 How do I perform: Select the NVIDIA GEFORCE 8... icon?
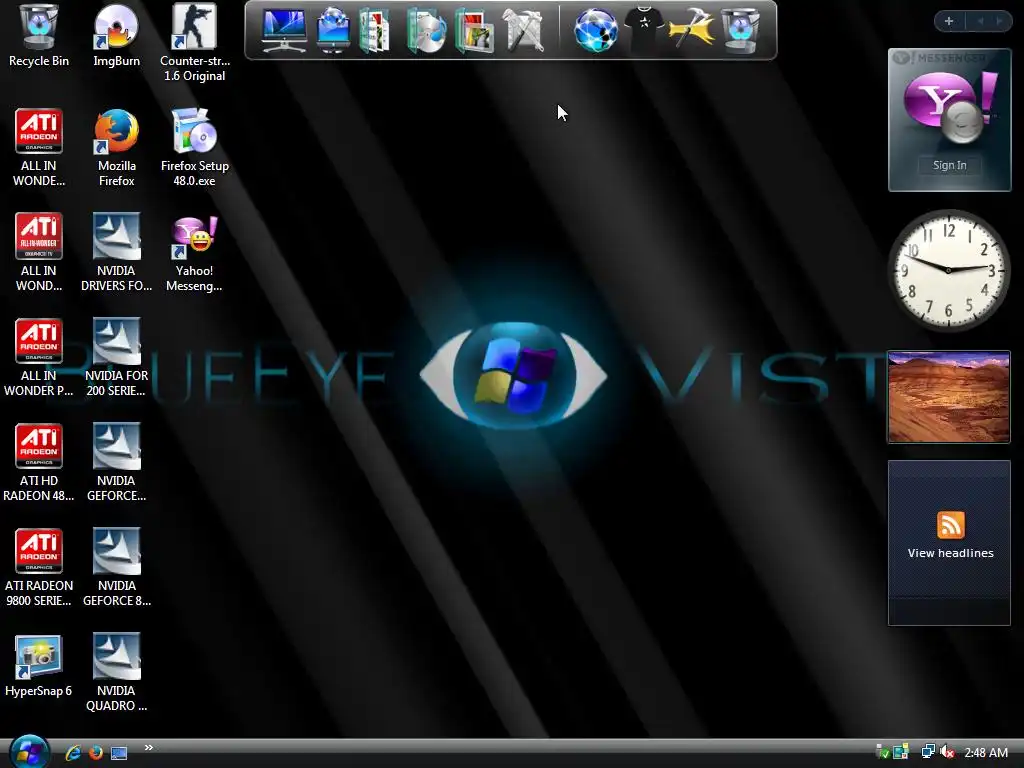point(116,569)
